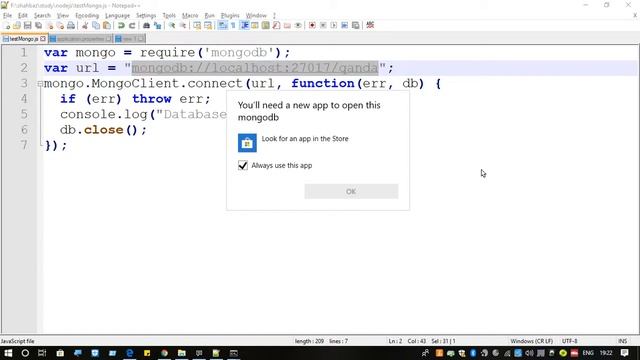The image size is (640, 360).
Task: Uncheck Always use this app
Action: tap(243, 165)
